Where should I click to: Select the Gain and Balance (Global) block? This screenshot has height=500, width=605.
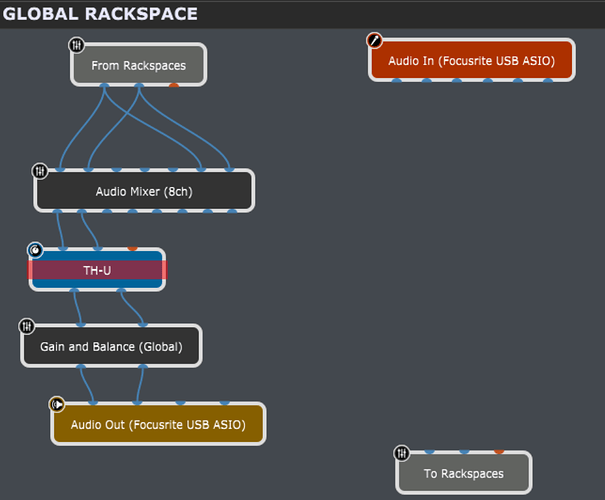click(x=111, y=346)
